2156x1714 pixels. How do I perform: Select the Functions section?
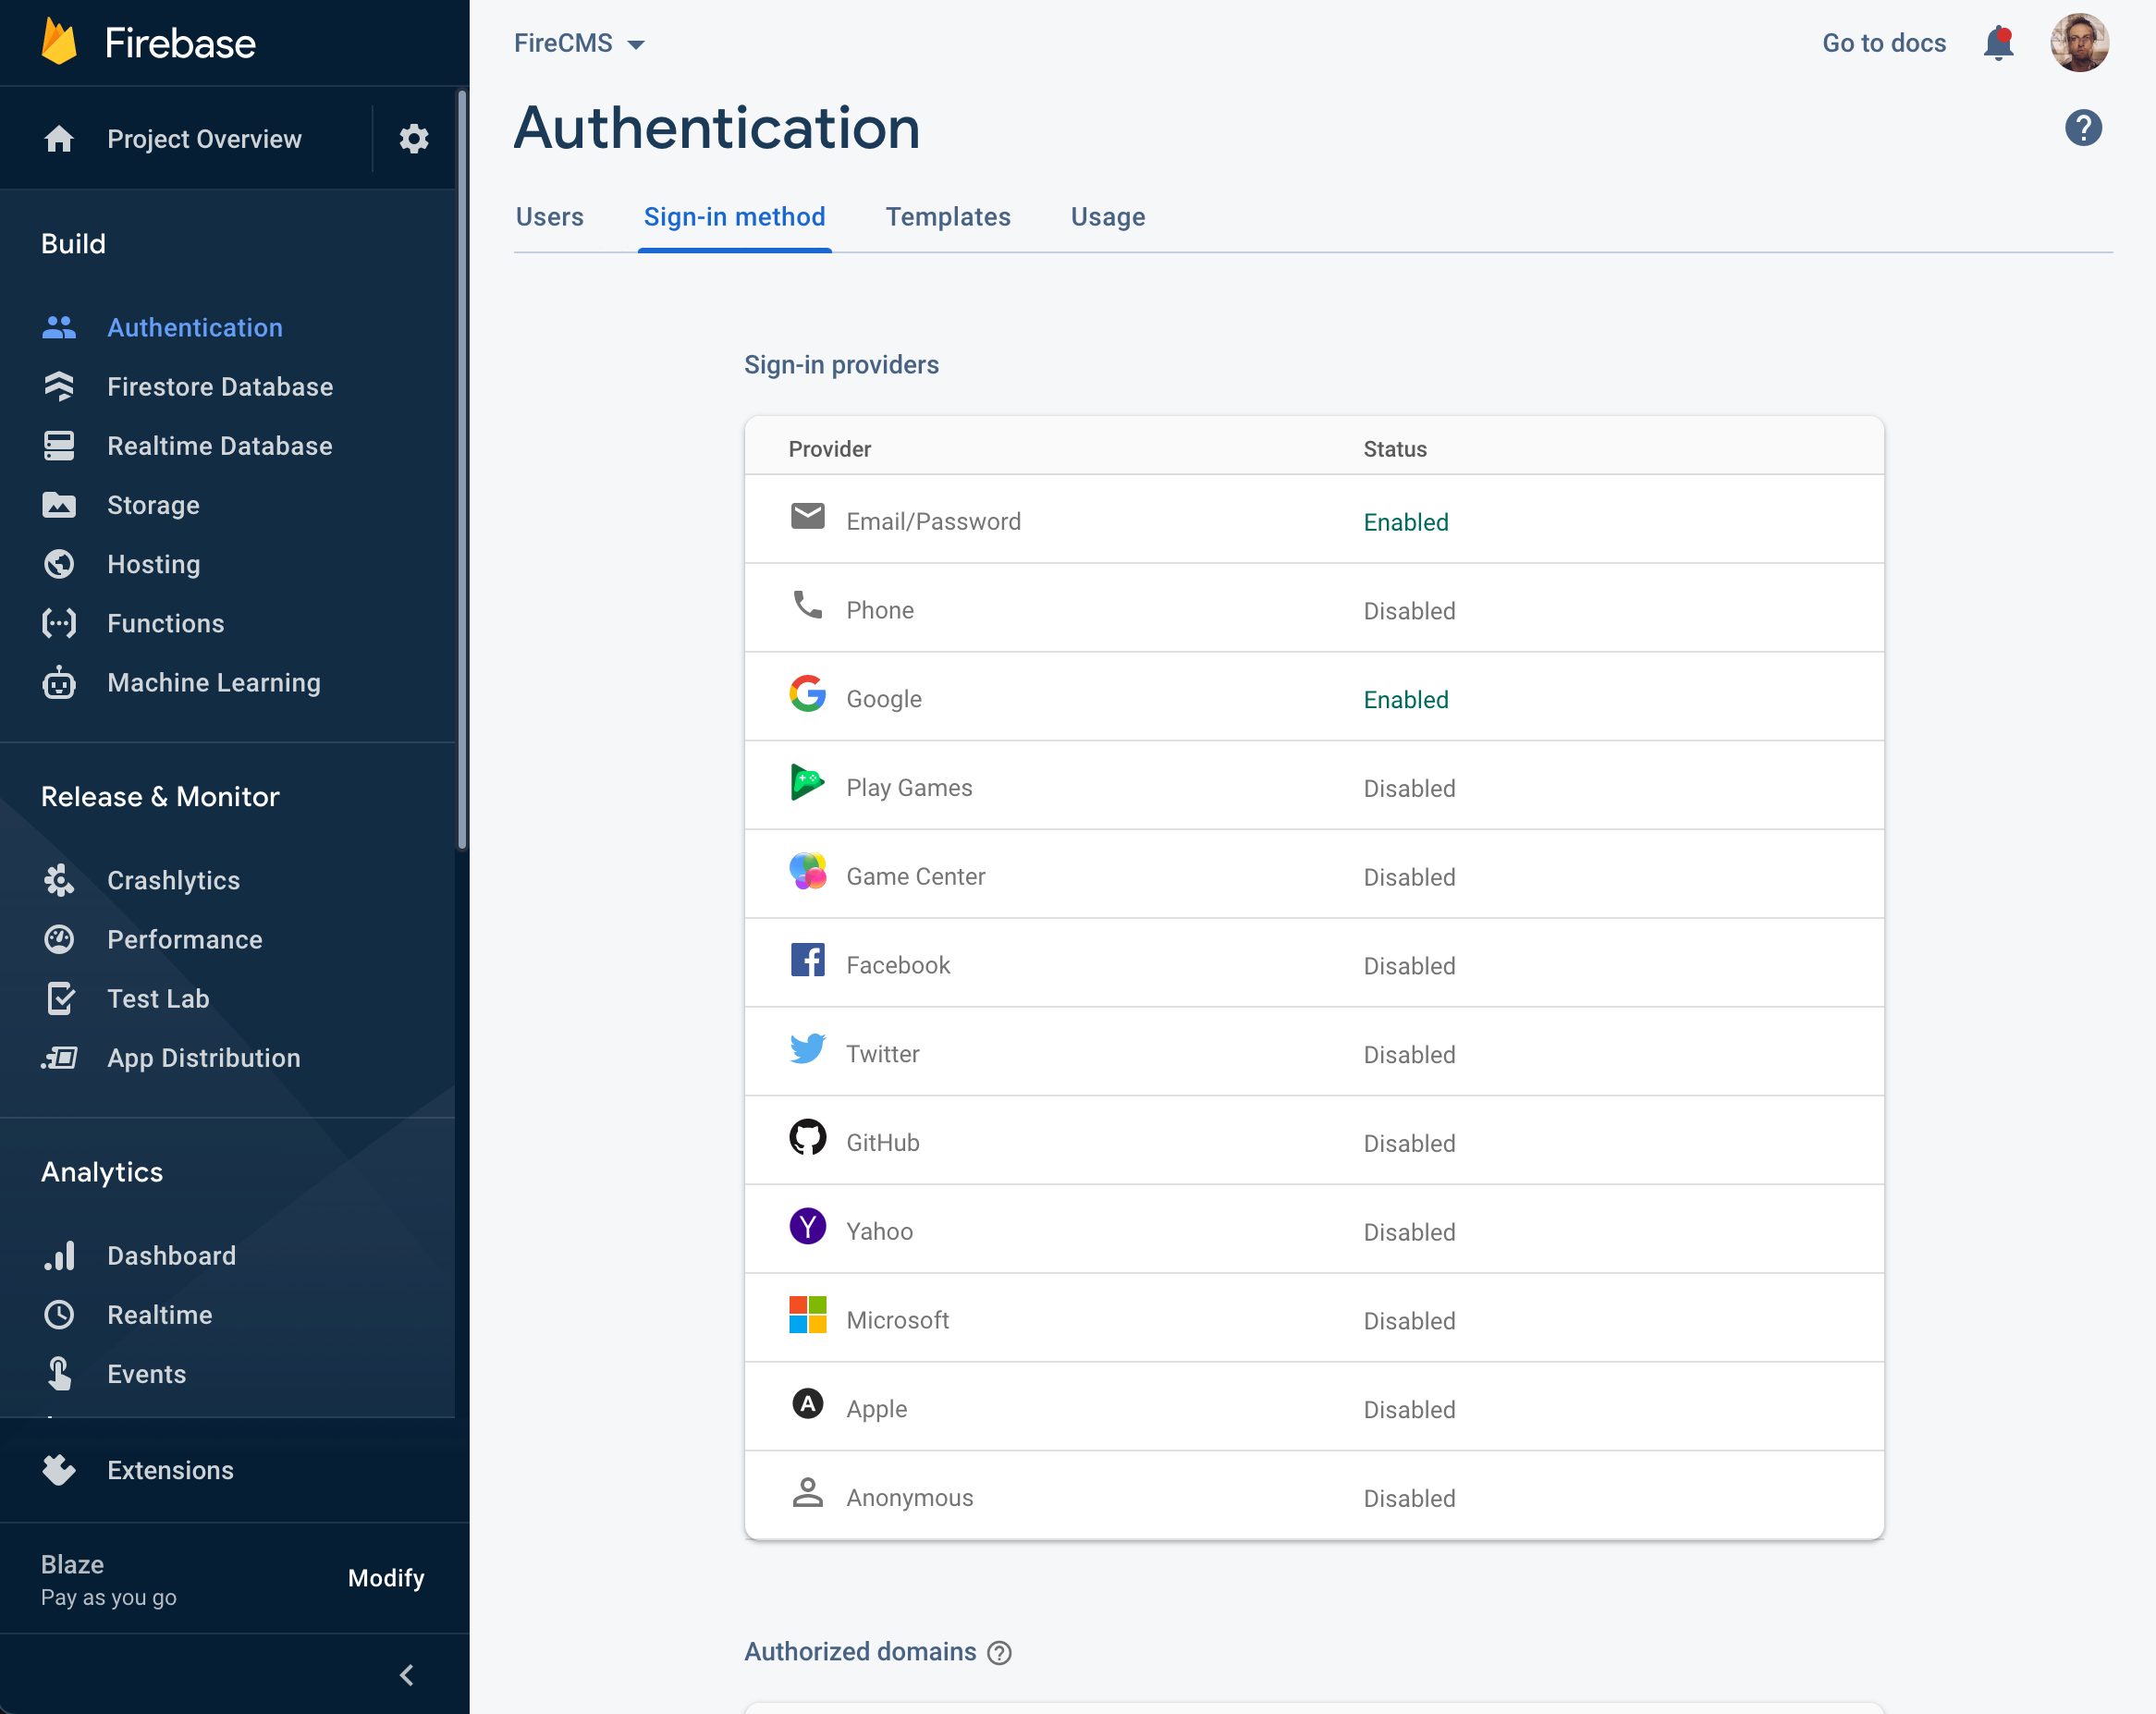tap(165, 623)
